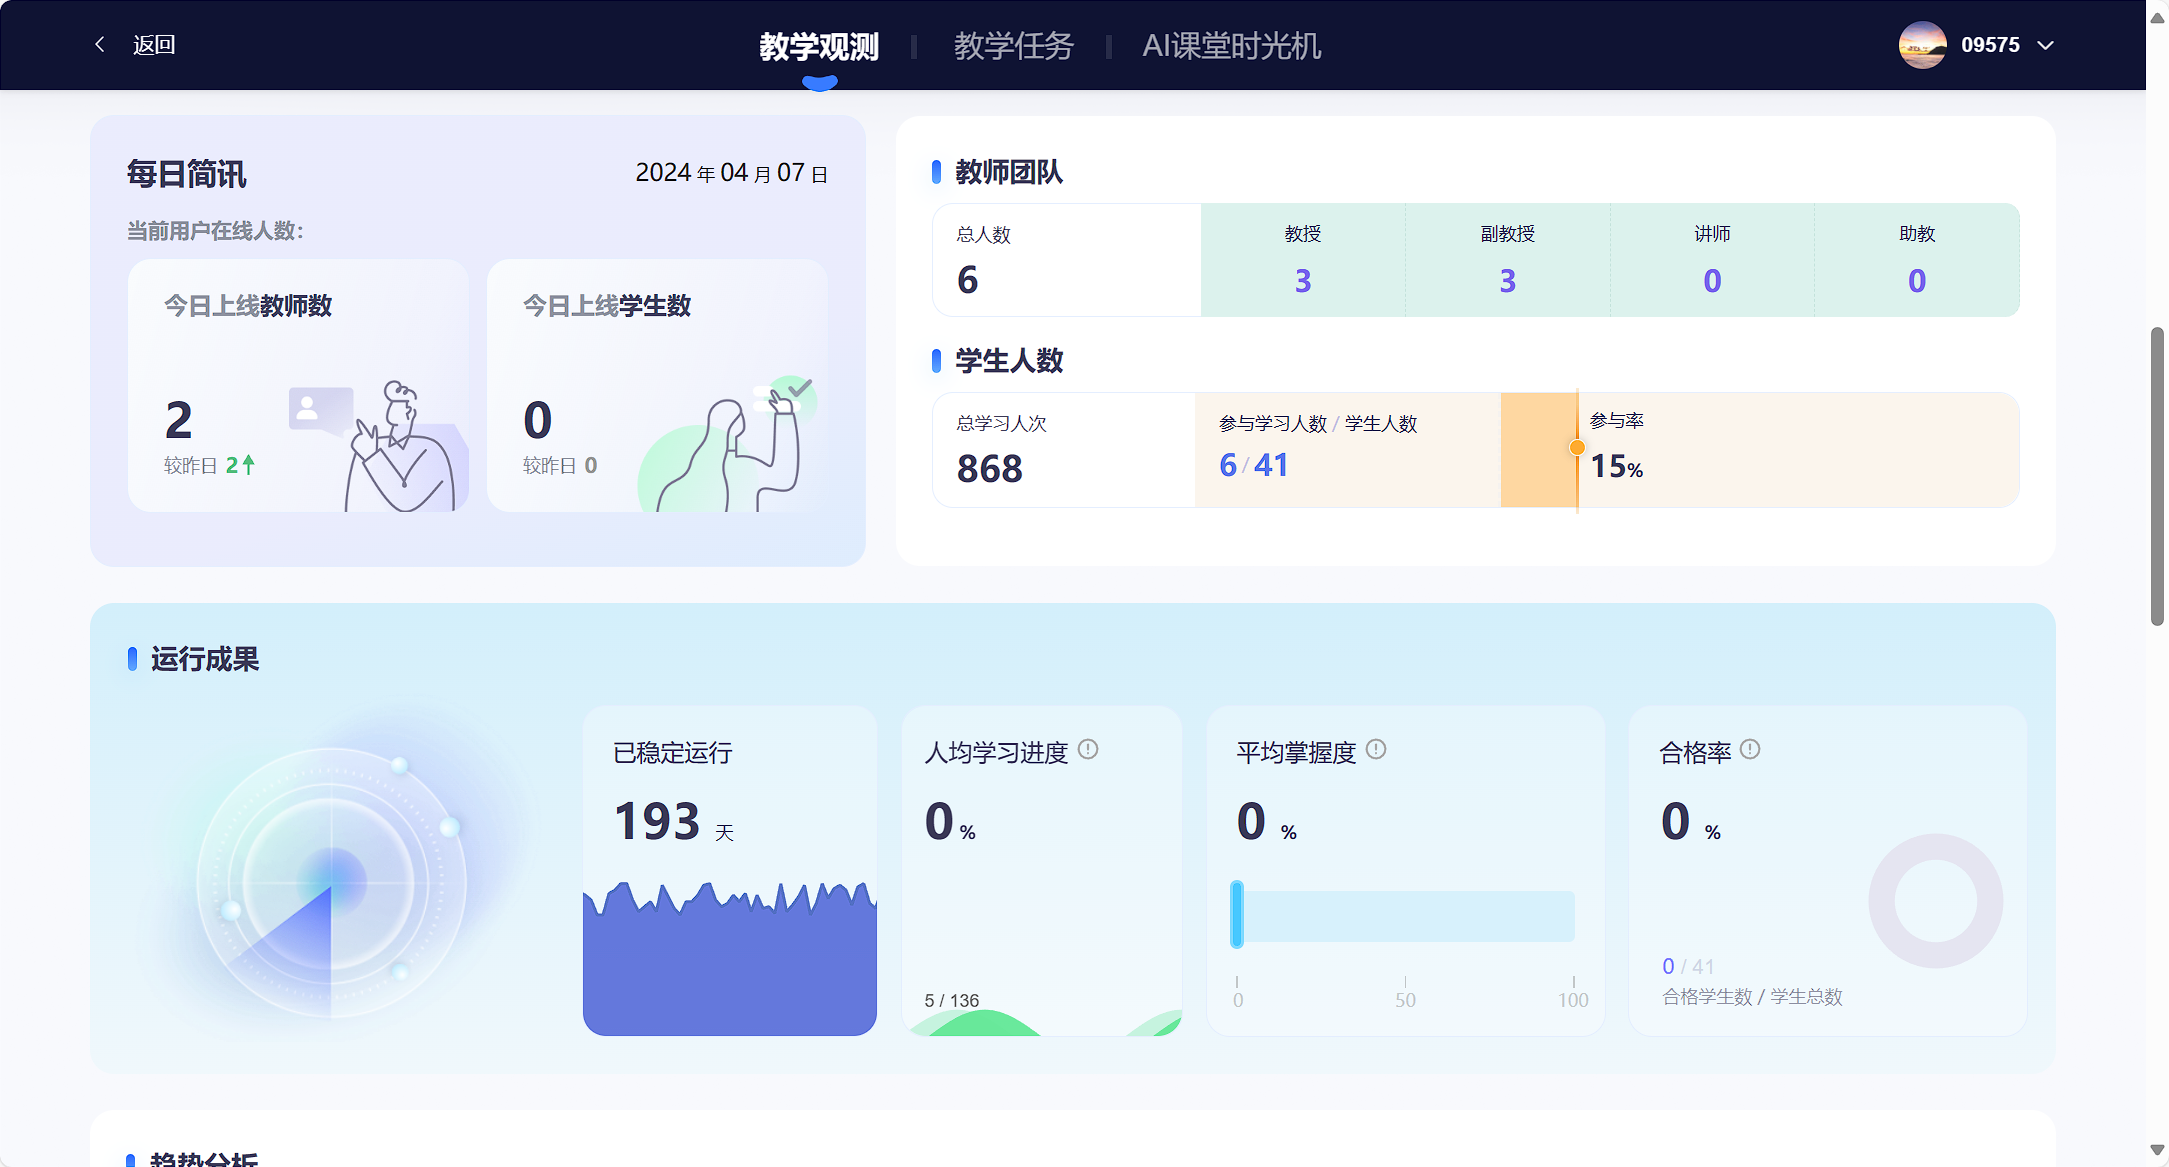Click the 09575 username text
2169x1167 pixels.
[x=1990, y=45]
